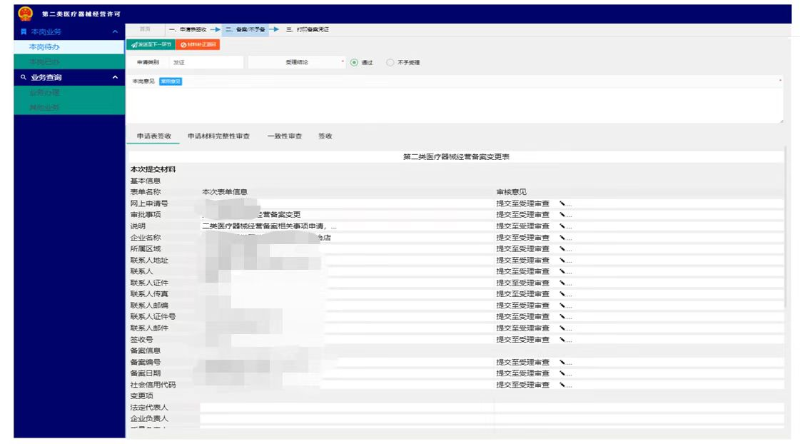This screenshot has width=800, height=444.
Task: Click 提交至受理审查 in 企业名称 row
Action: pos(522,237)
